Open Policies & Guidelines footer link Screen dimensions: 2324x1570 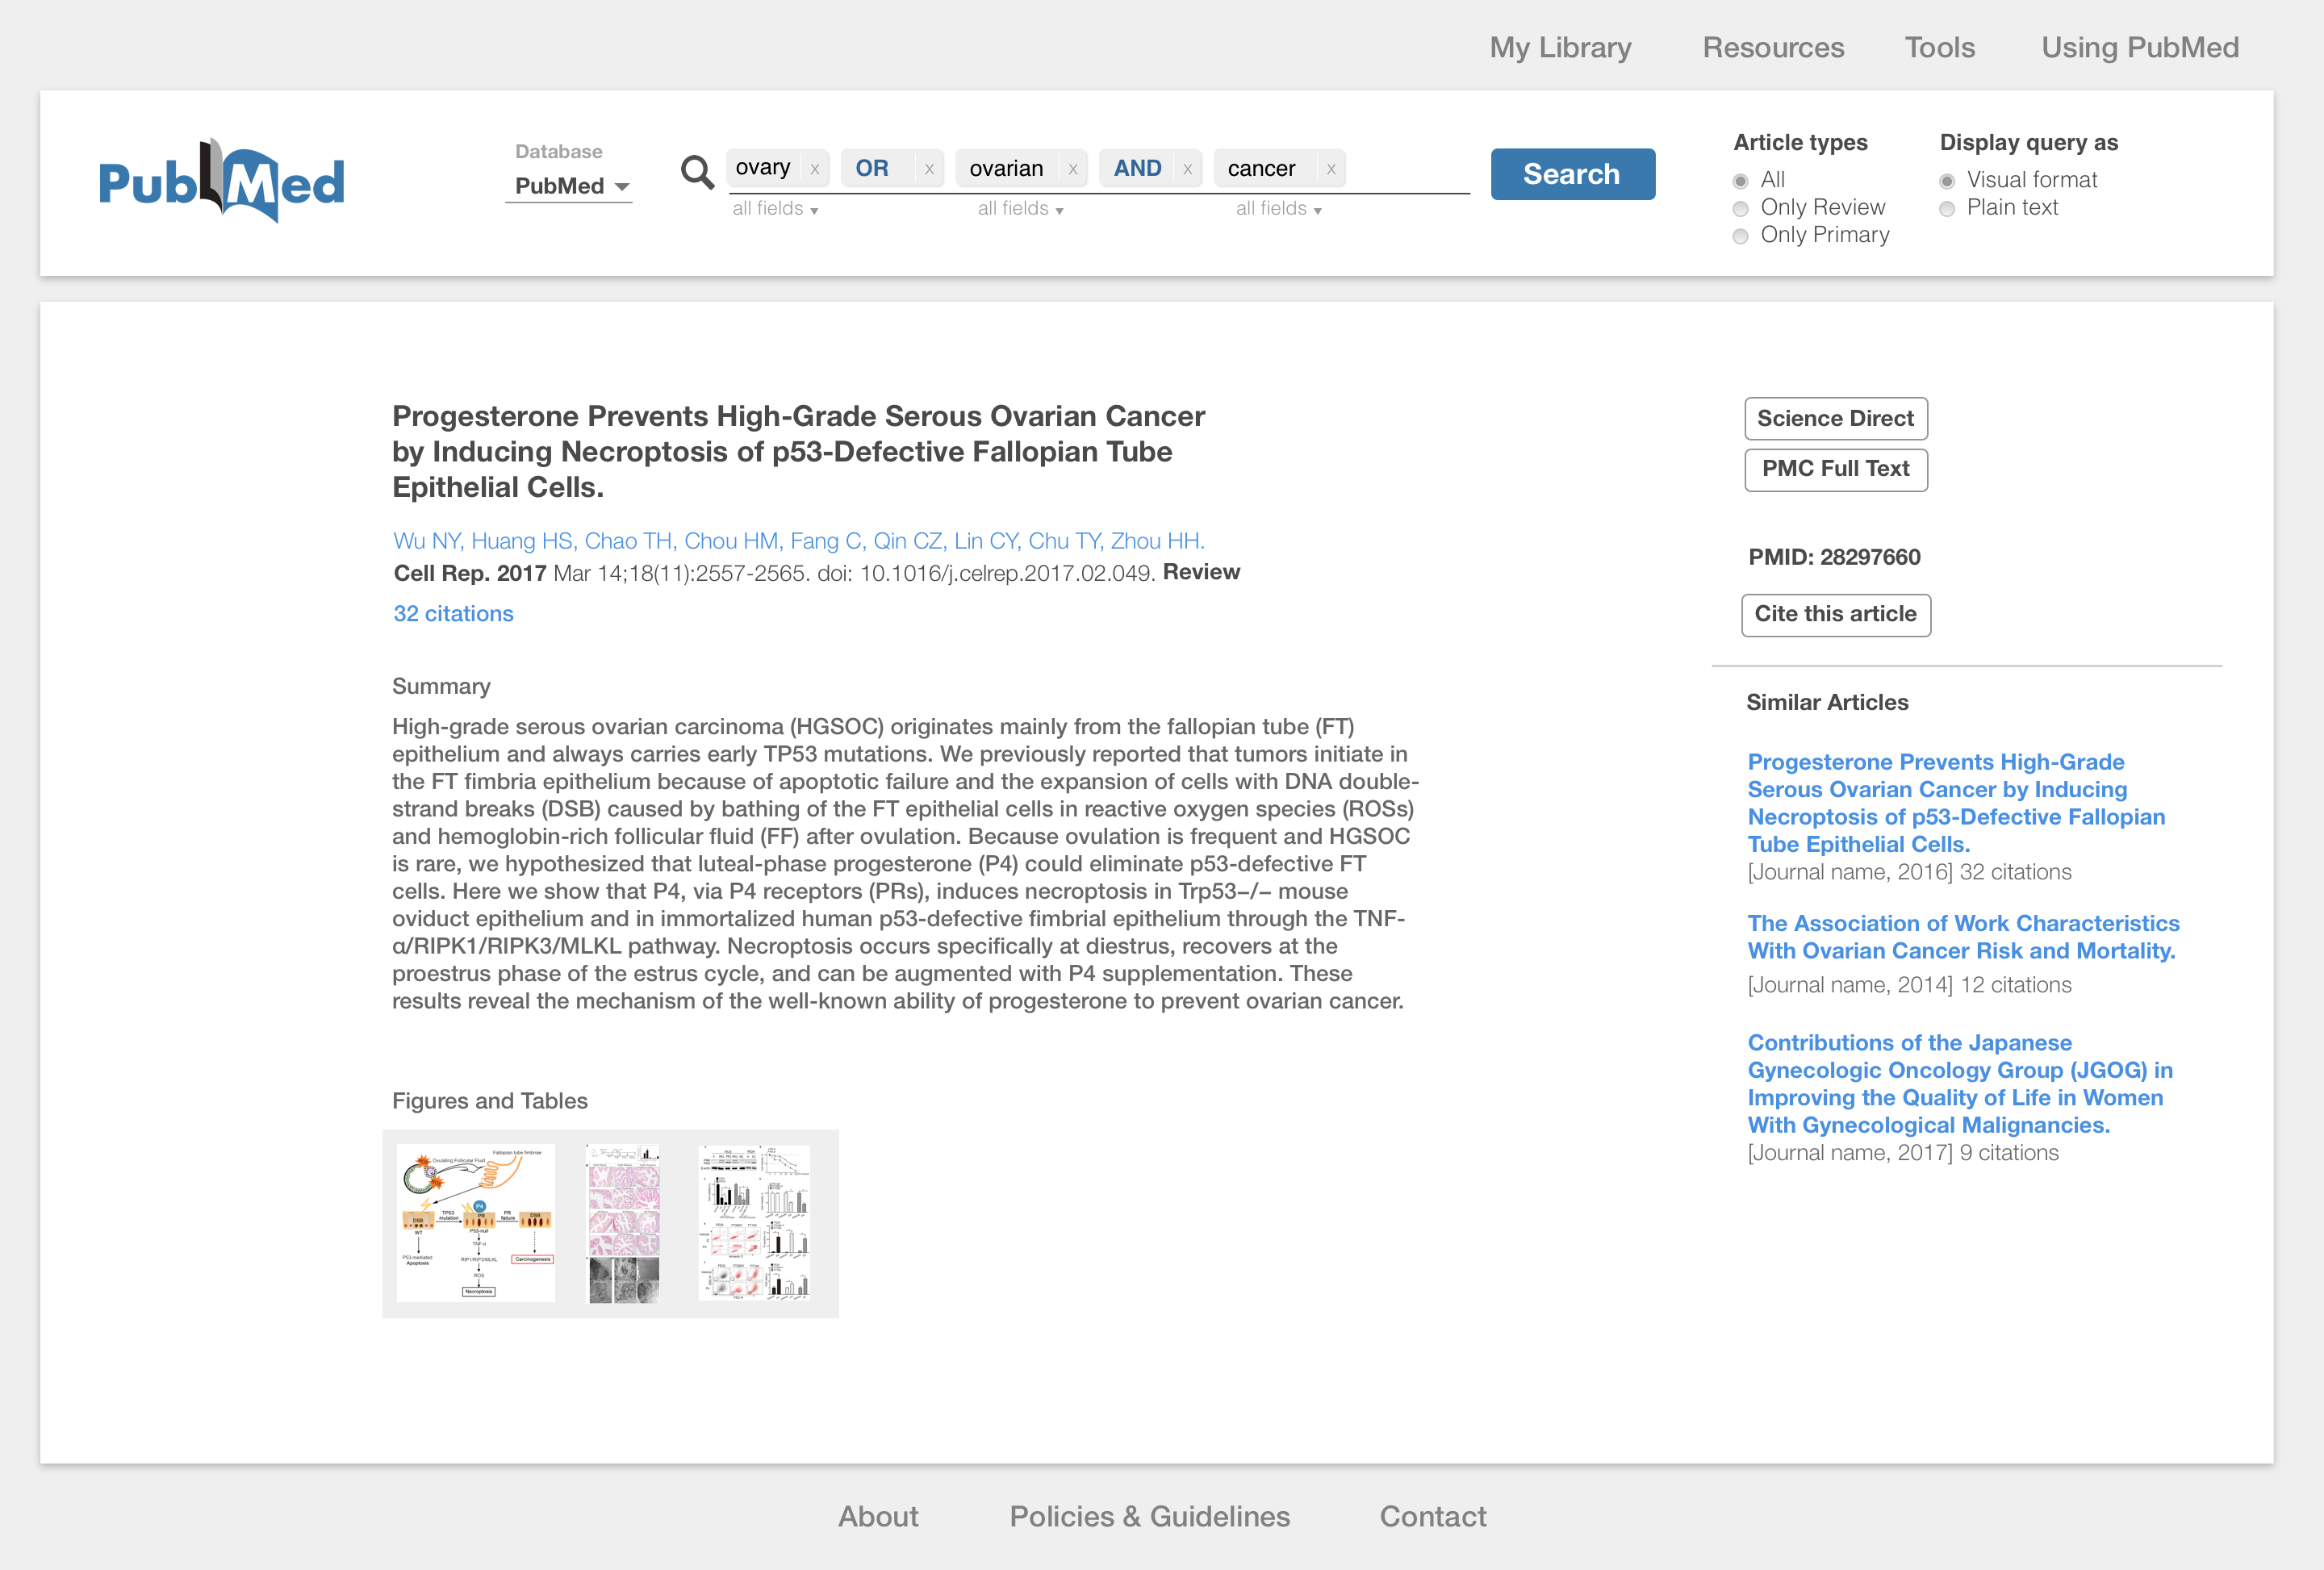tap(1150, 1516)
